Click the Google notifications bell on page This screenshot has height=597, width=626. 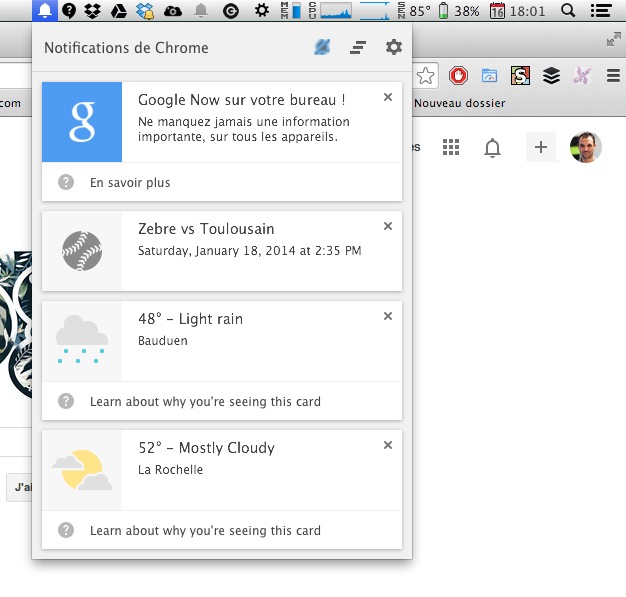tap(492, 148)
